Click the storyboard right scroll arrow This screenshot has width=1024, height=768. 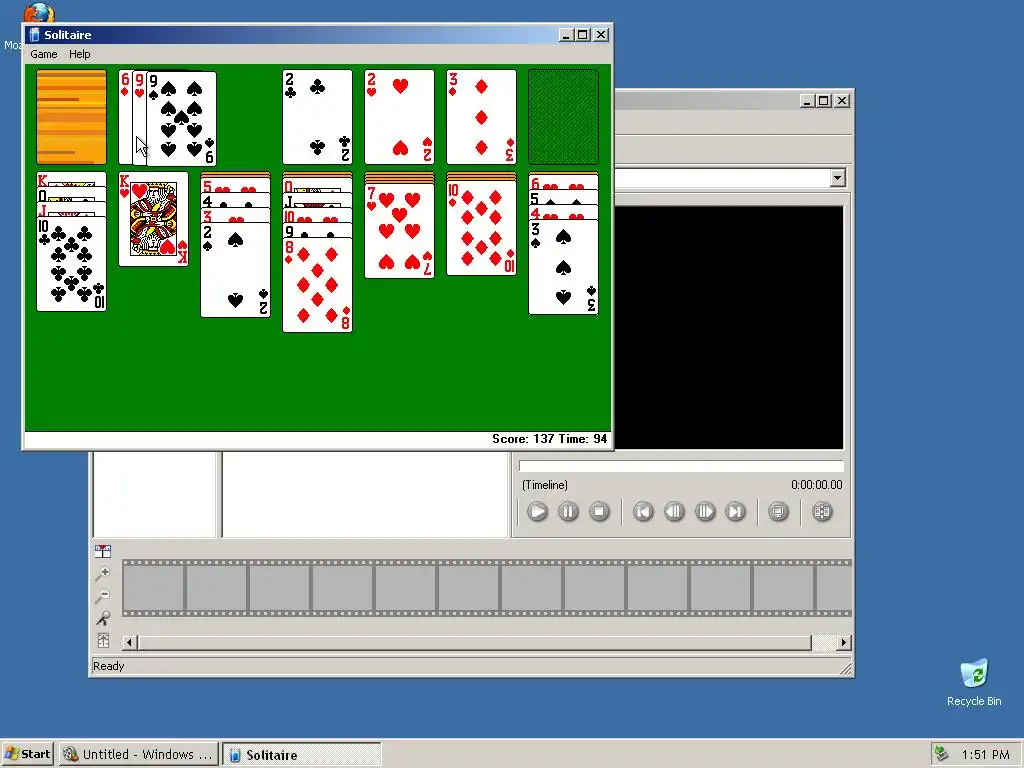[844, 643]
